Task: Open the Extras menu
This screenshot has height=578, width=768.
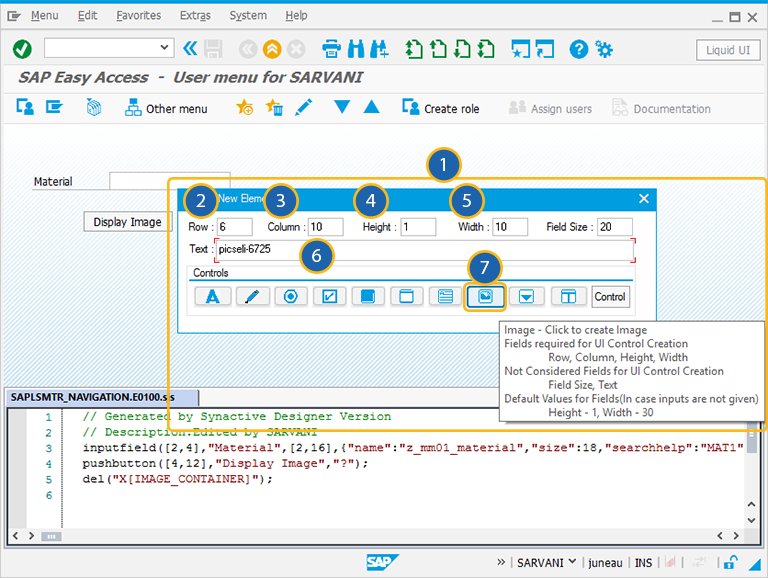Action: pos(195,16)
